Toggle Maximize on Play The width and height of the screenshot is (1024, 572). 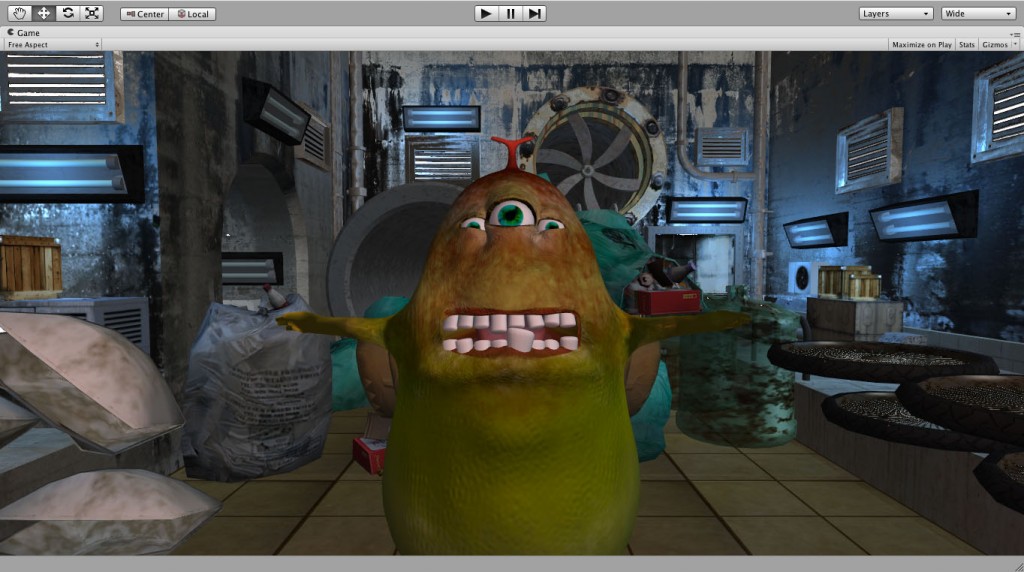(921, 44)
